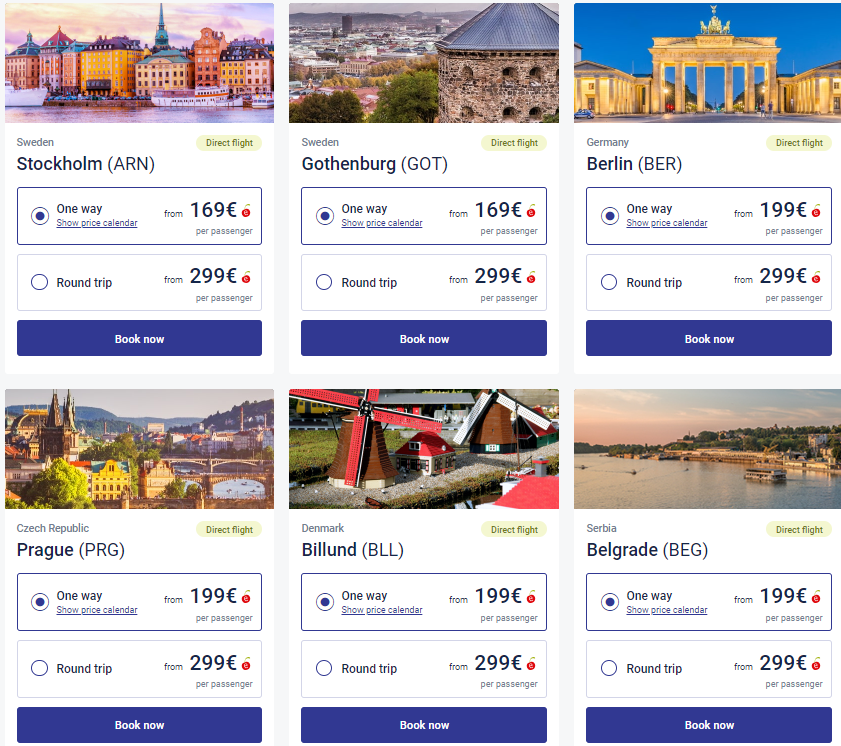
Task: Click Book now for Berlin
Action: [x=709, y=339]
